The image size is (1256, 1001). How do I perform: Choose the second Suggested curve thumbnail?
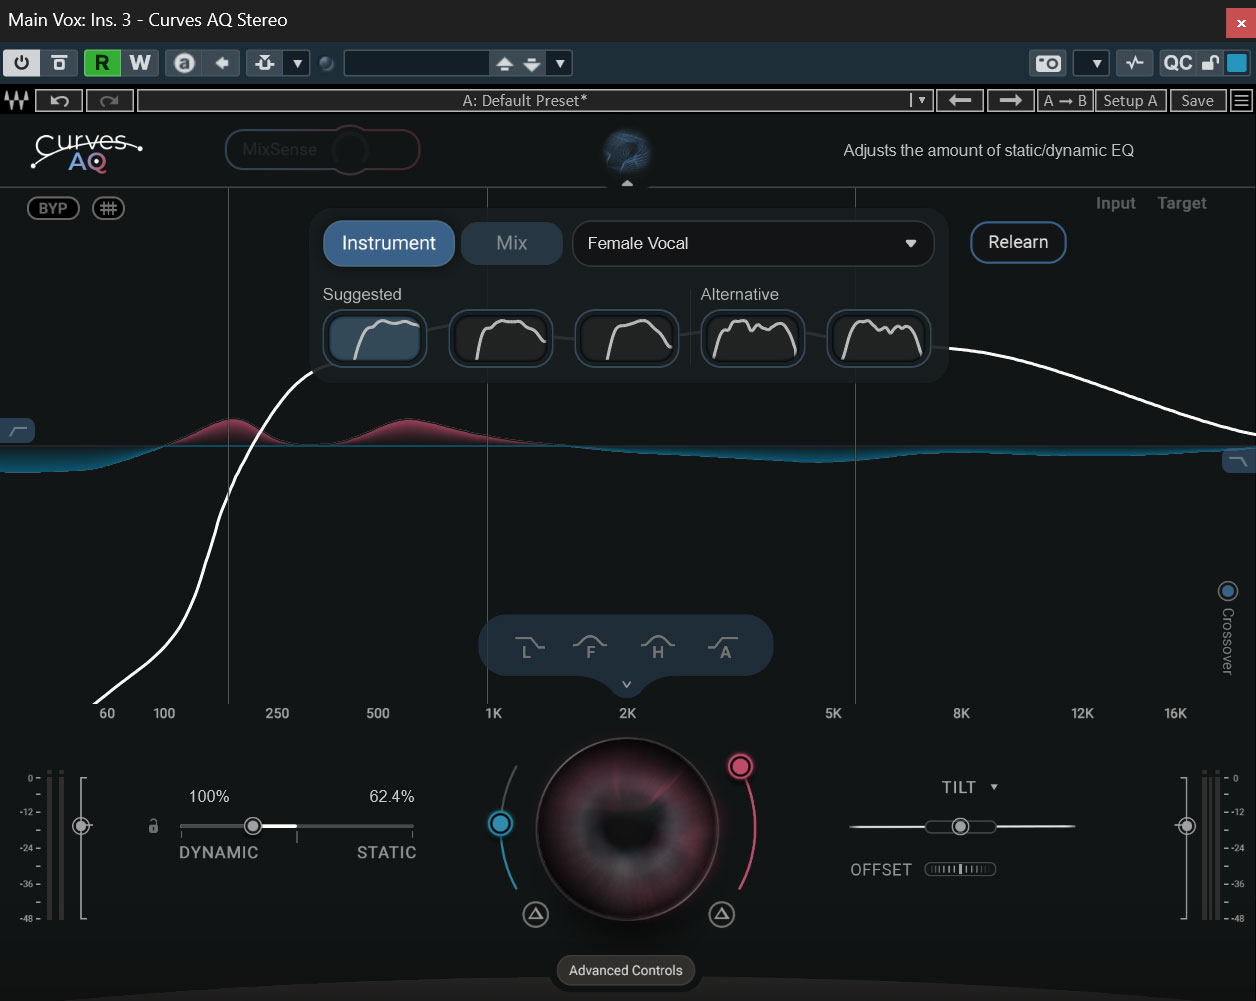coord(500,338)
